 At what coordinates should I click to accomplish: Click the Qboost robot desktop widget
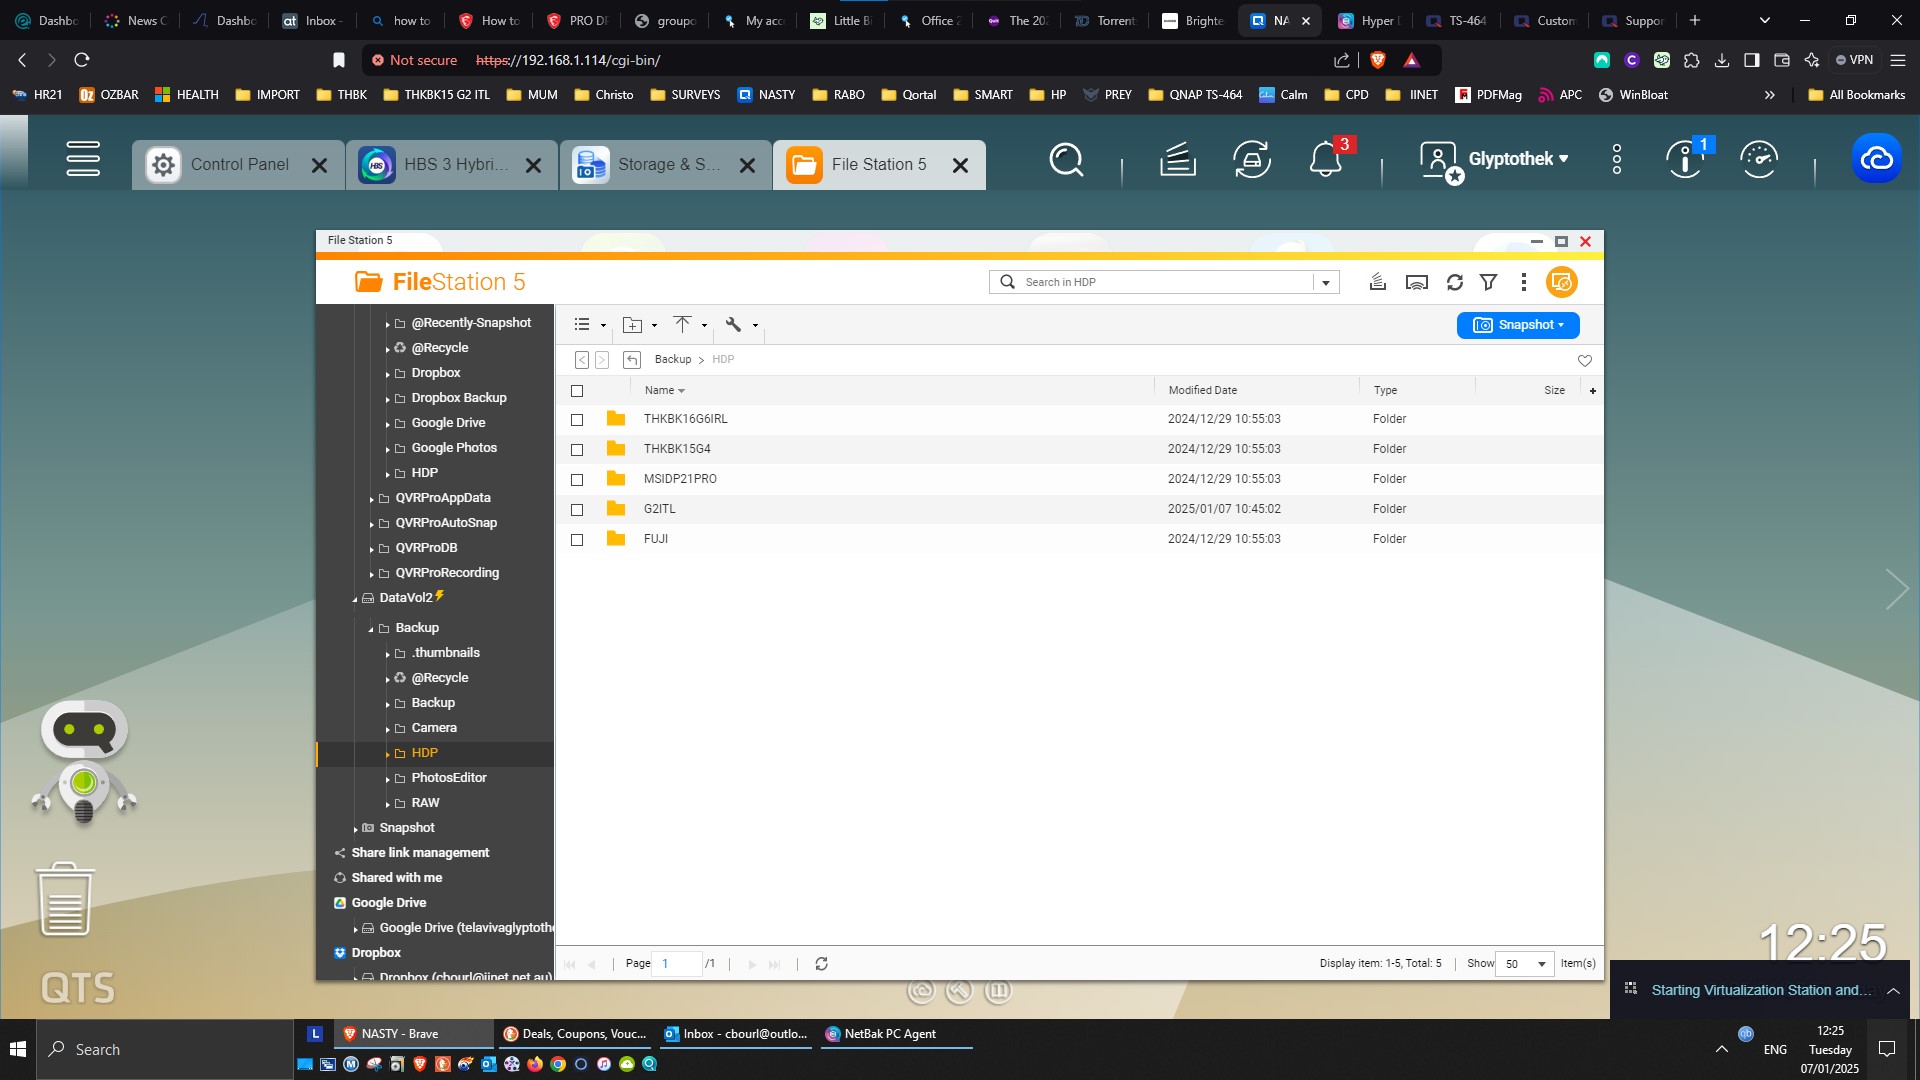(84, 762)
